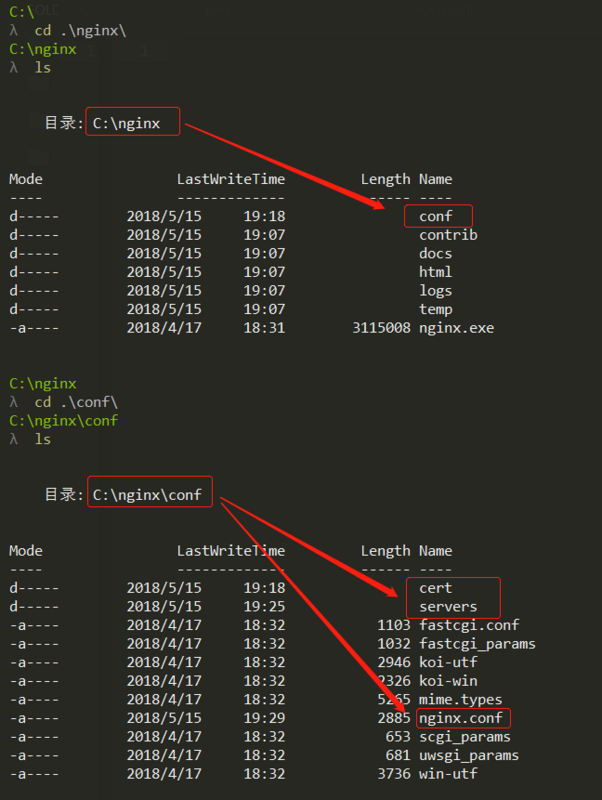The height and width of the screenshot is (800, 602).
Task: Click the 'mime.types' file name
Action: [x=461, y=699]
